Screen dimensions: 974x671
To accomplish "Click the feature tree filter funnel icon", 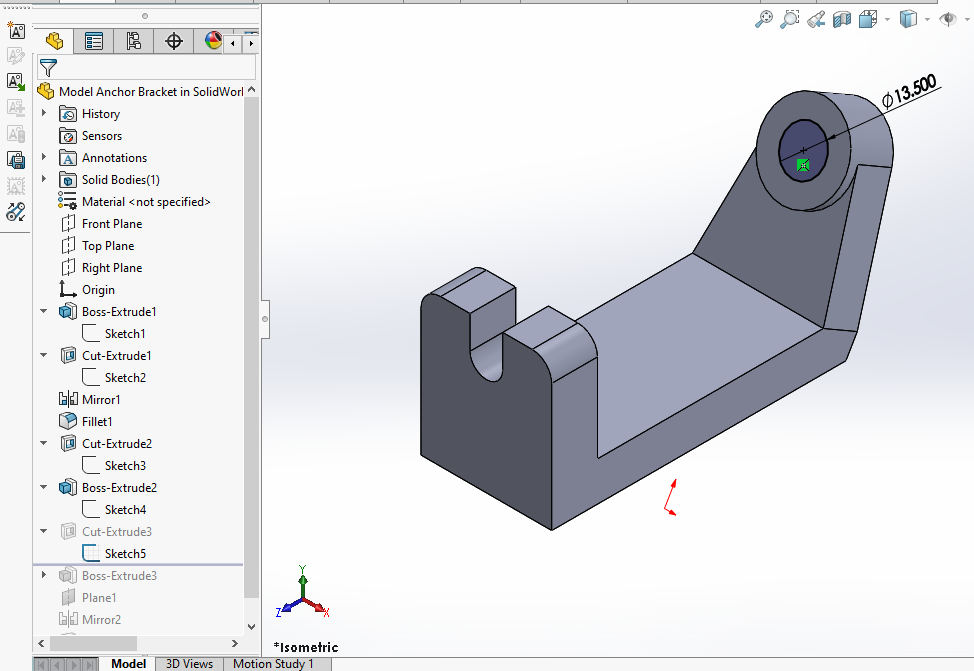I will click(x=47, y=68).
